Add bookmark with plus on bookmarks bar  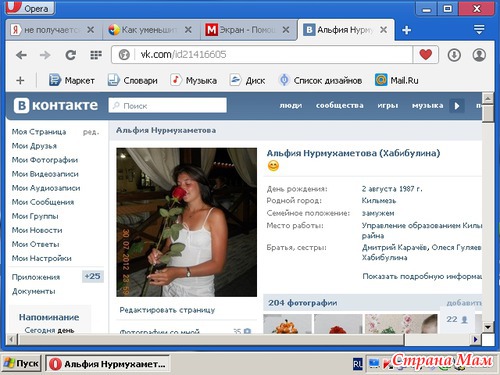click(x=20, y=80)
